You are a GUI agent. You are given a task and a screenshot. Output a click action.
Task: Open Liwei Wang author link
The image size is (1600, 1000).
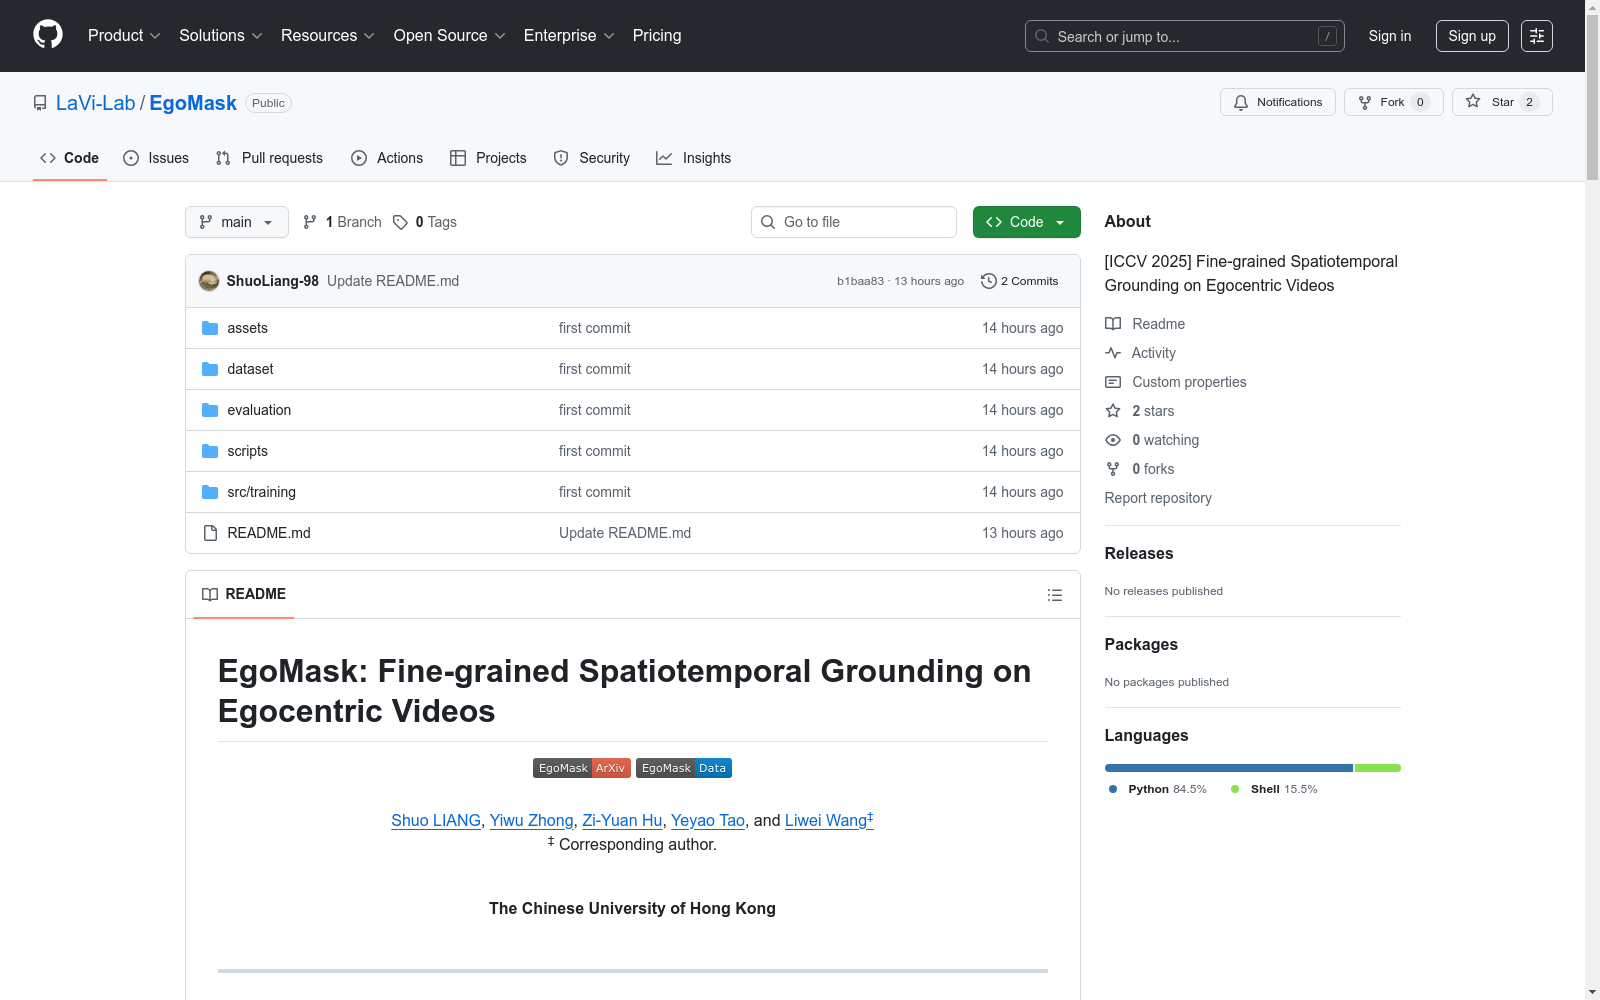(x=829, y=820)
